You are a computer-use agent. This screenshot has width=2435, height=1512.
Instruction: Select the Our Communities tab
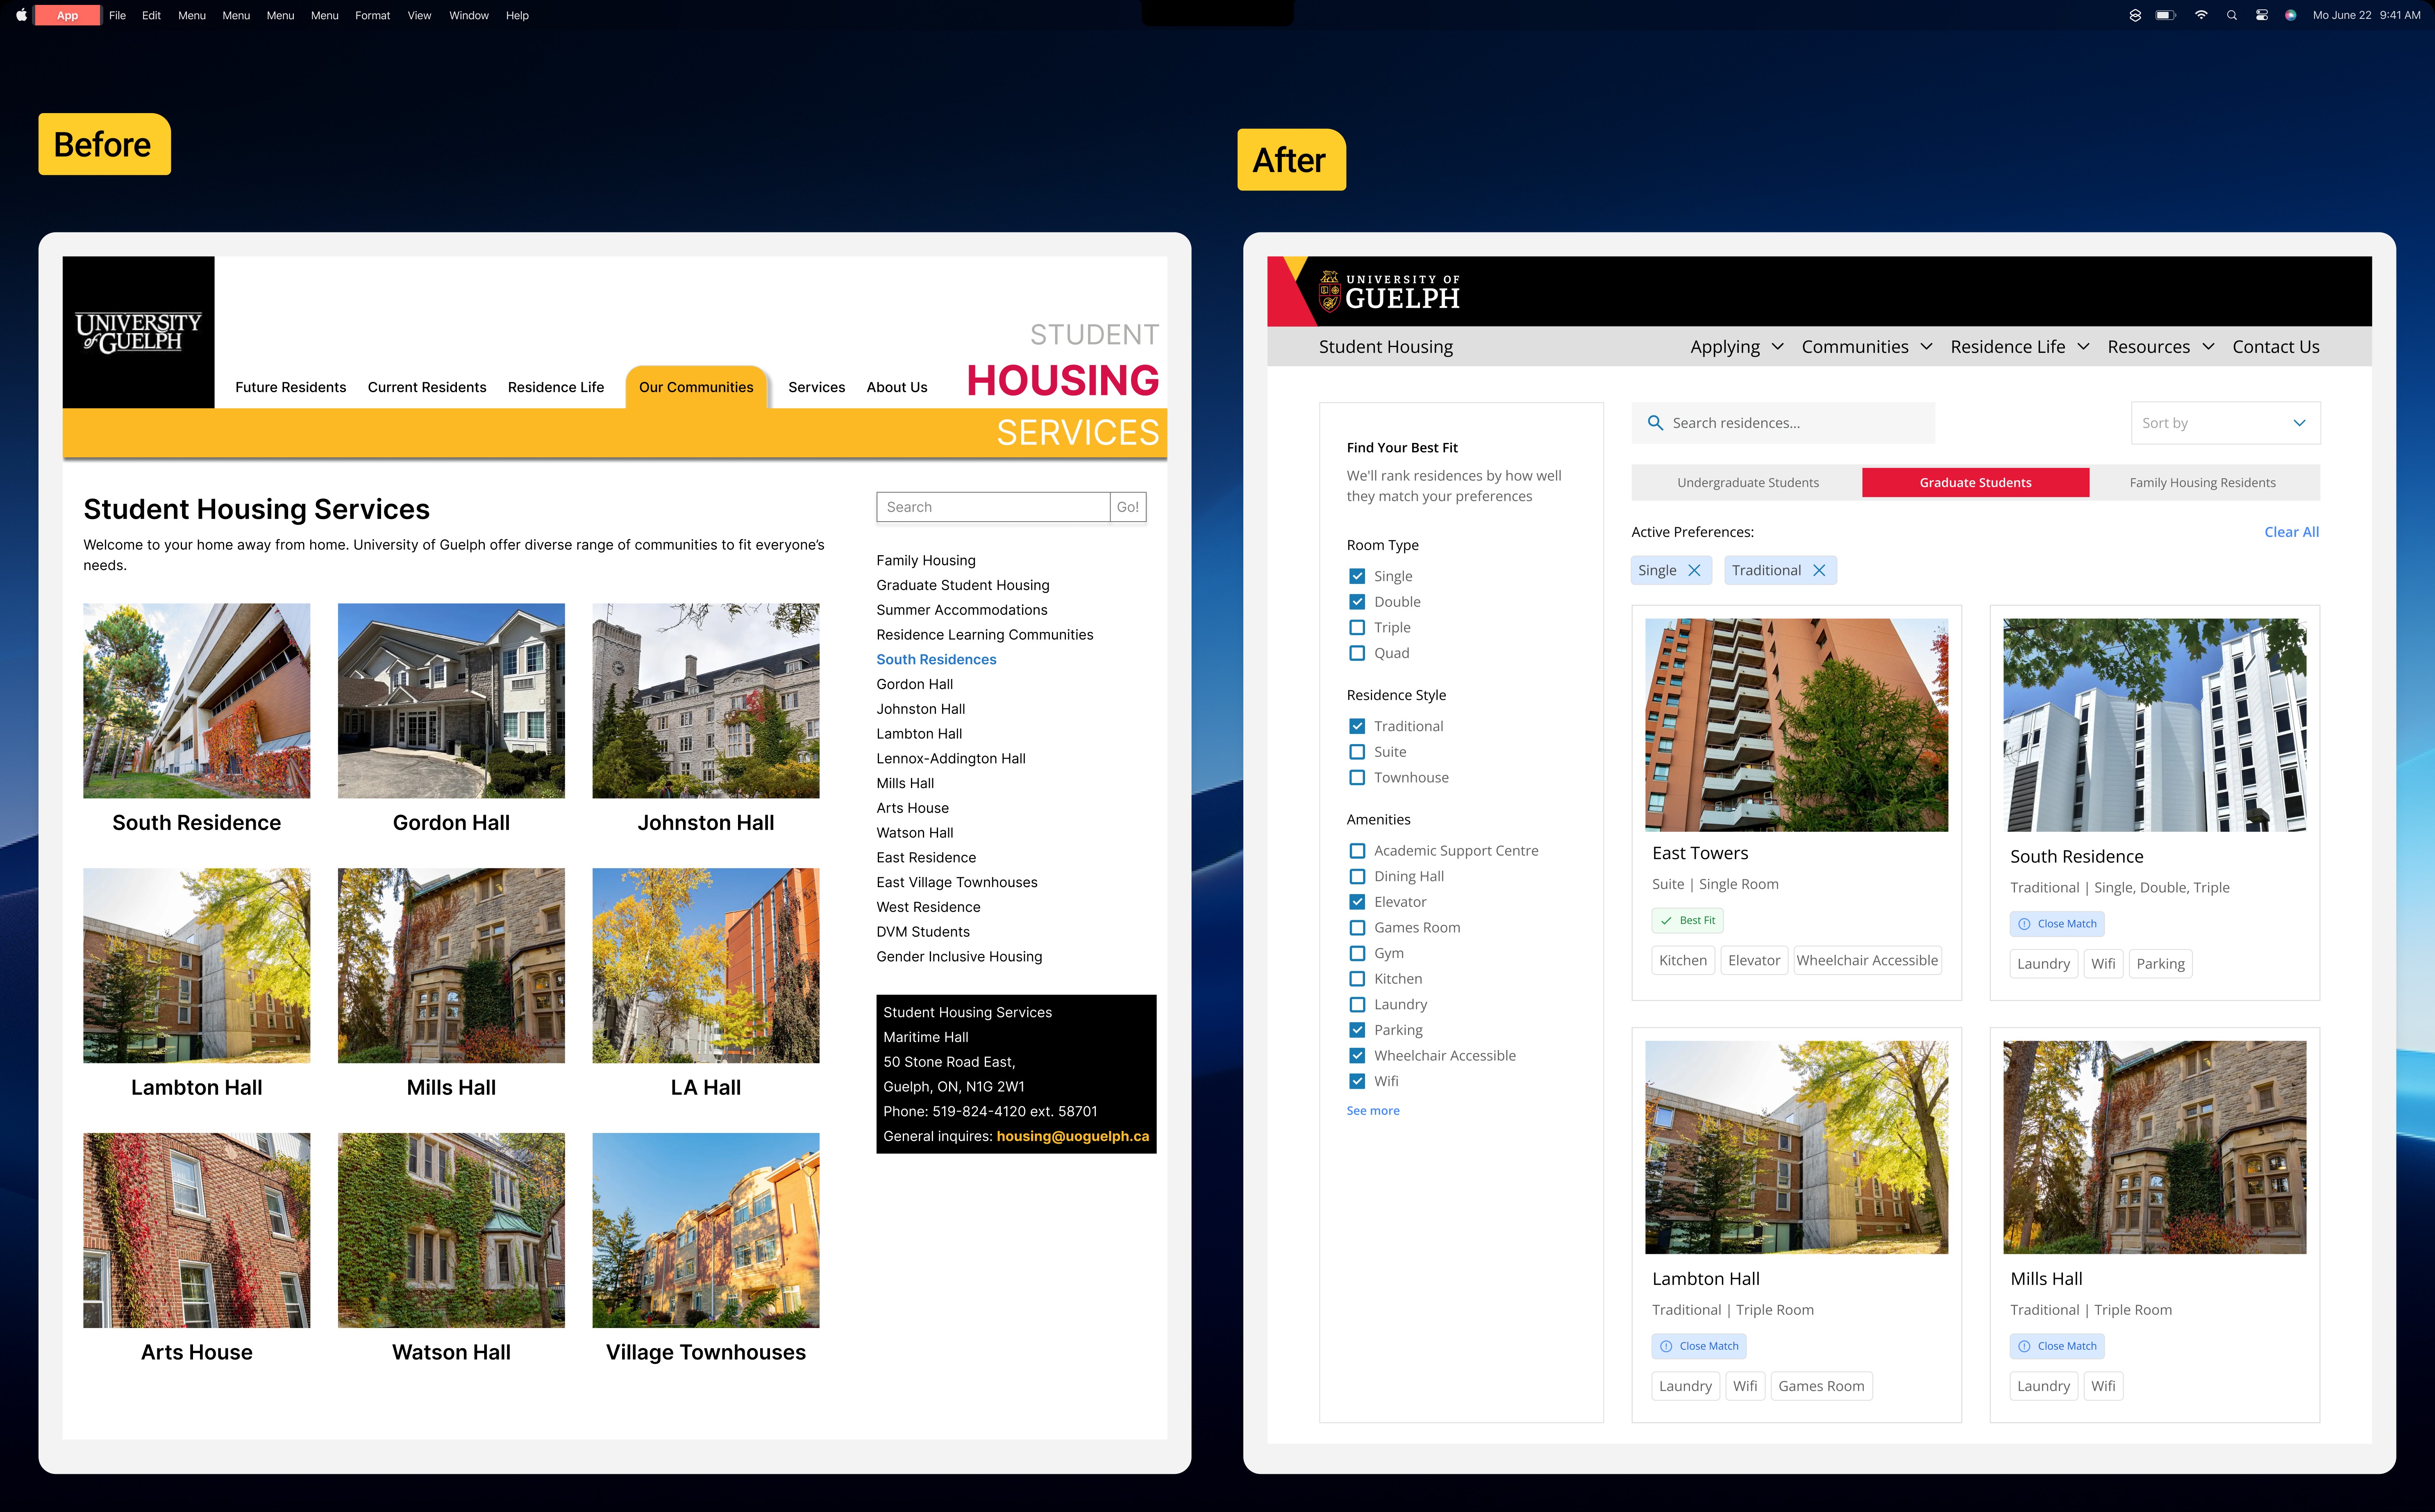(696, 387)
